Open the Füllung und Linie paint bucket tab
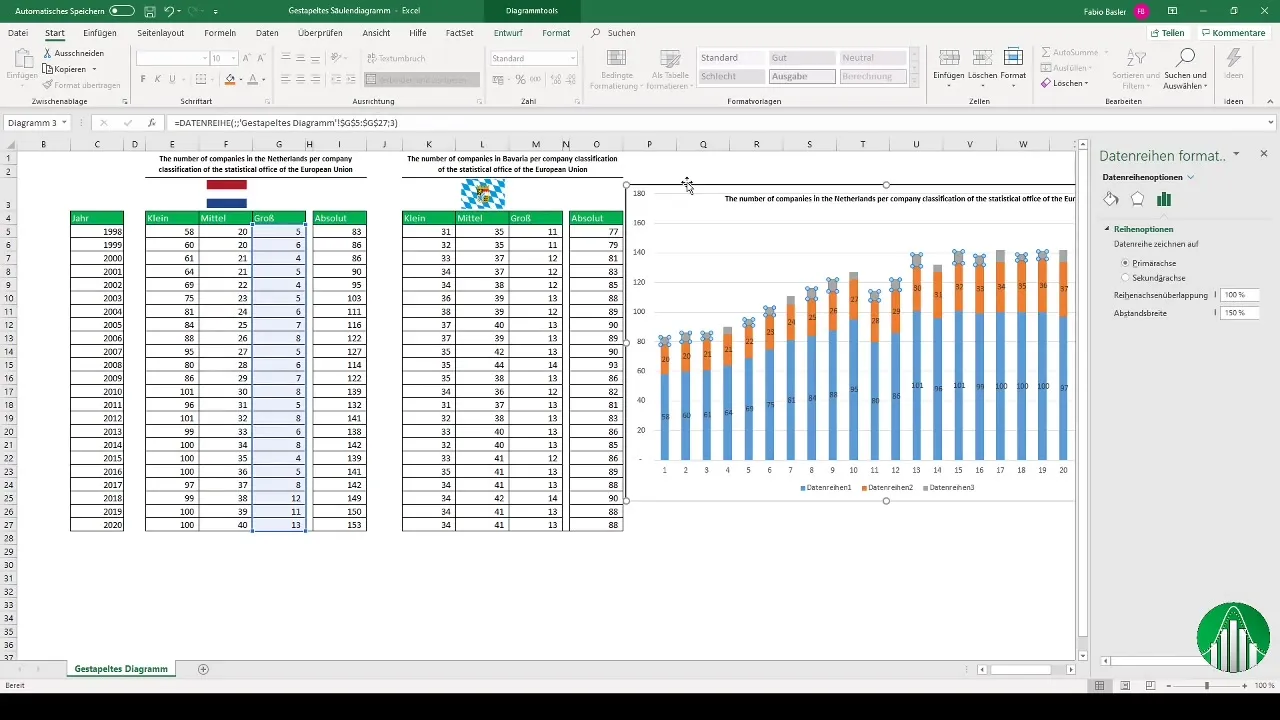Screen dimensions: 1280x720 click(1111, 199)
